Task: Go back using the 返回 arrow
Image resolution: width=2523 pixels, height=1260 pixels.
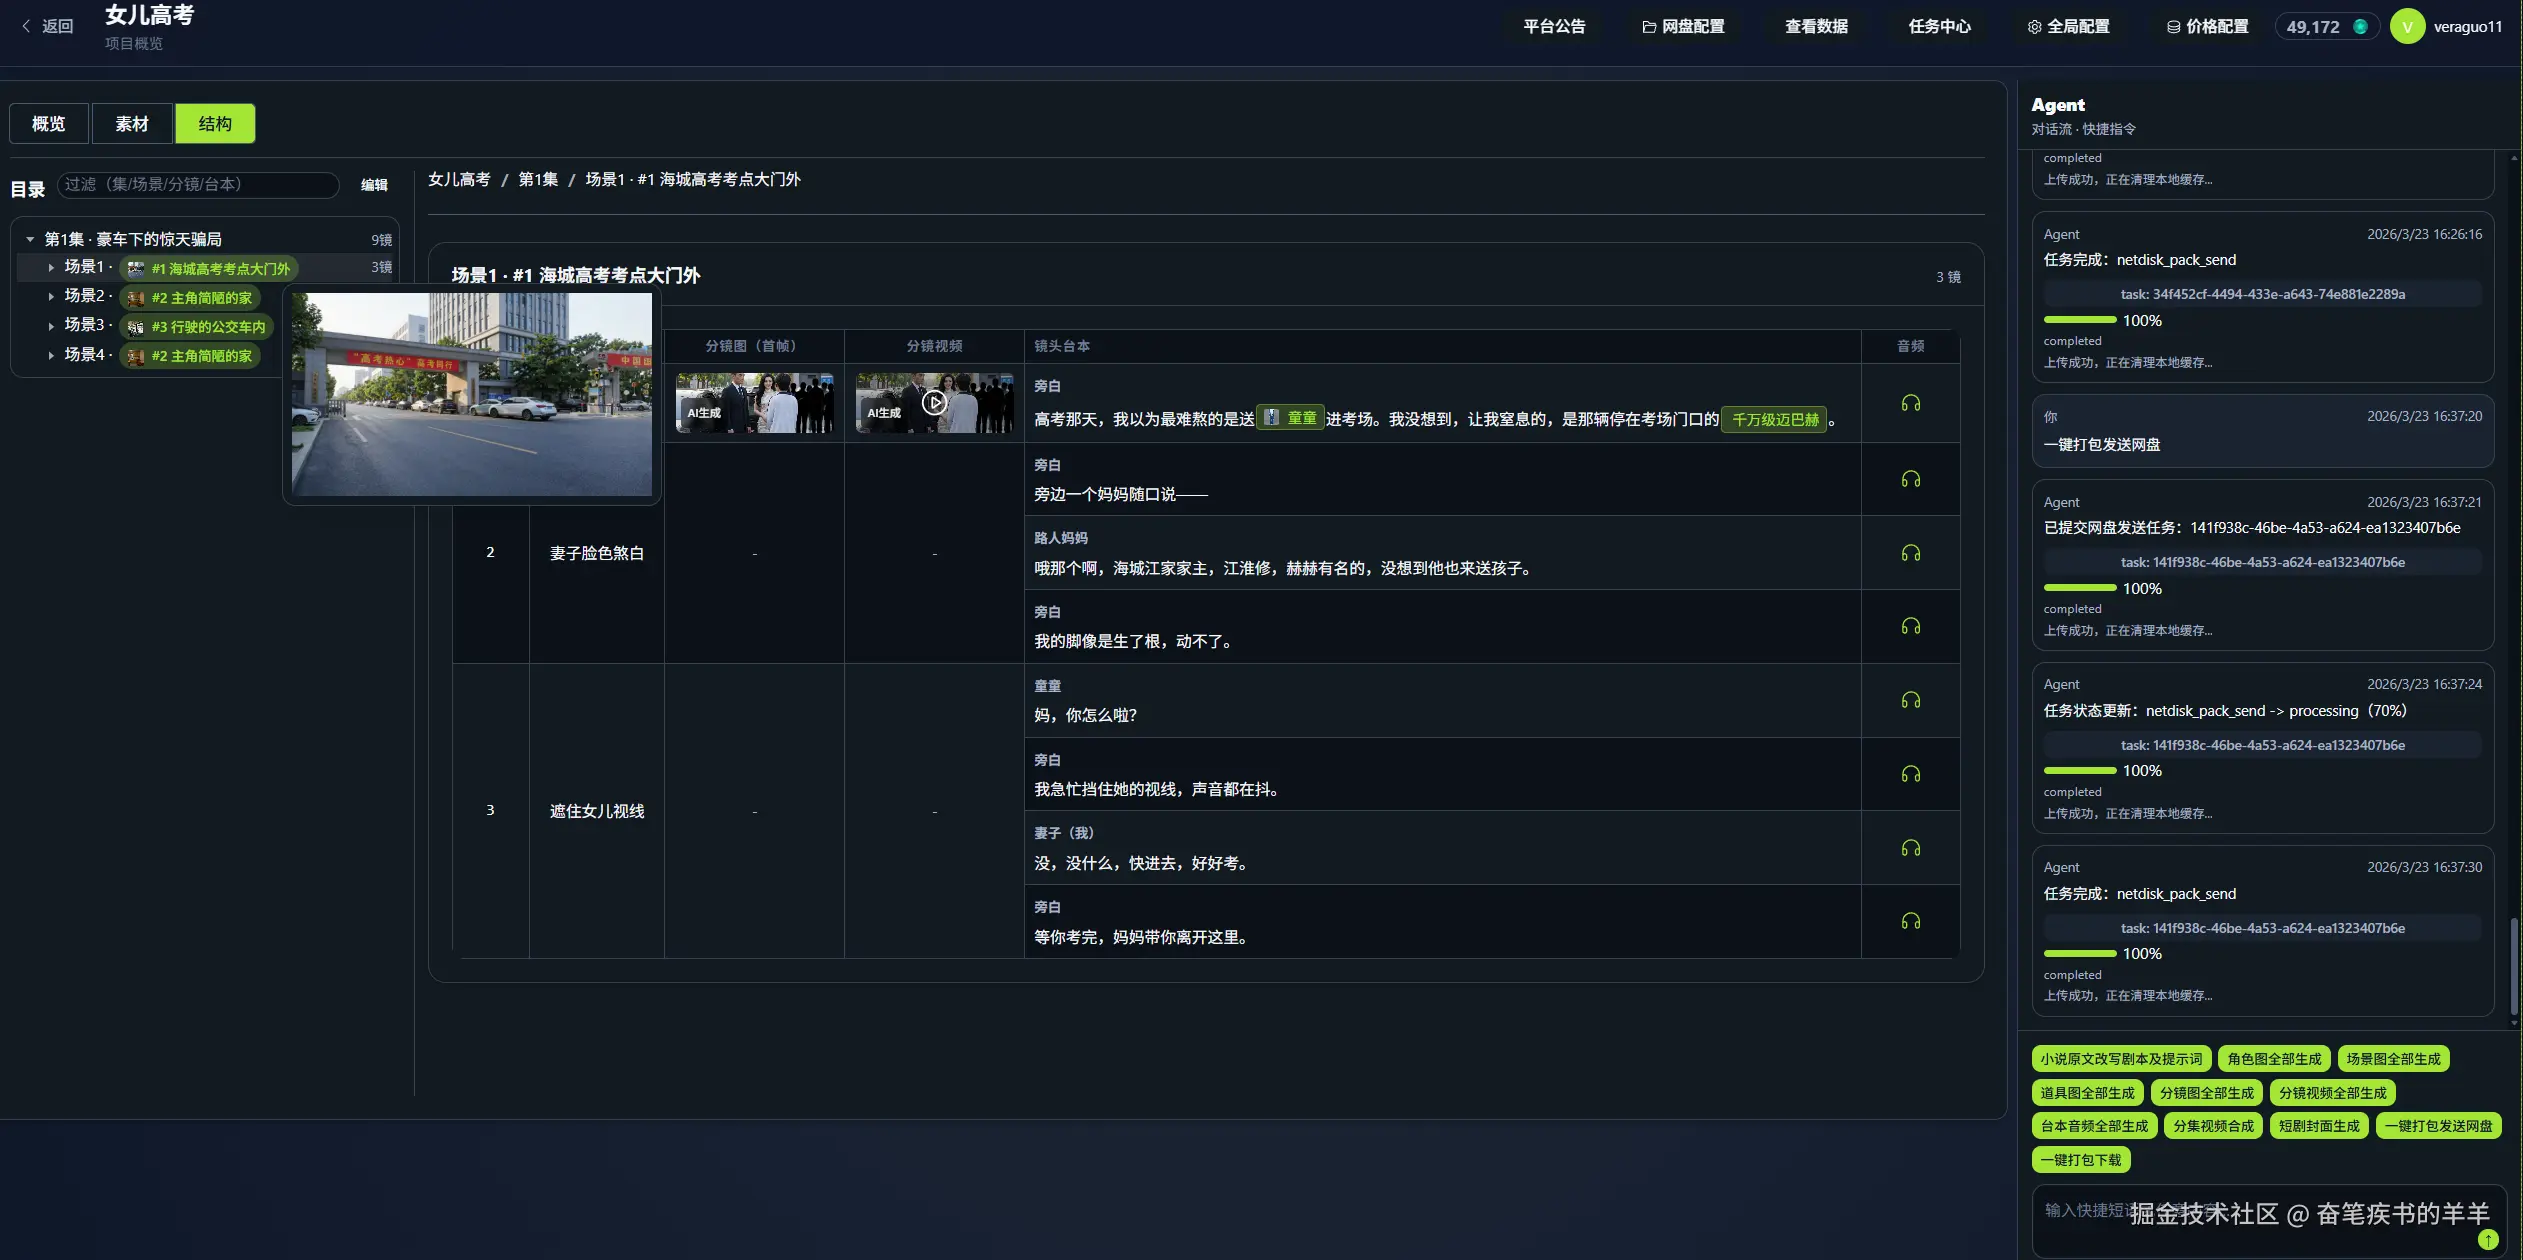Action: click(x=28, y=27)
